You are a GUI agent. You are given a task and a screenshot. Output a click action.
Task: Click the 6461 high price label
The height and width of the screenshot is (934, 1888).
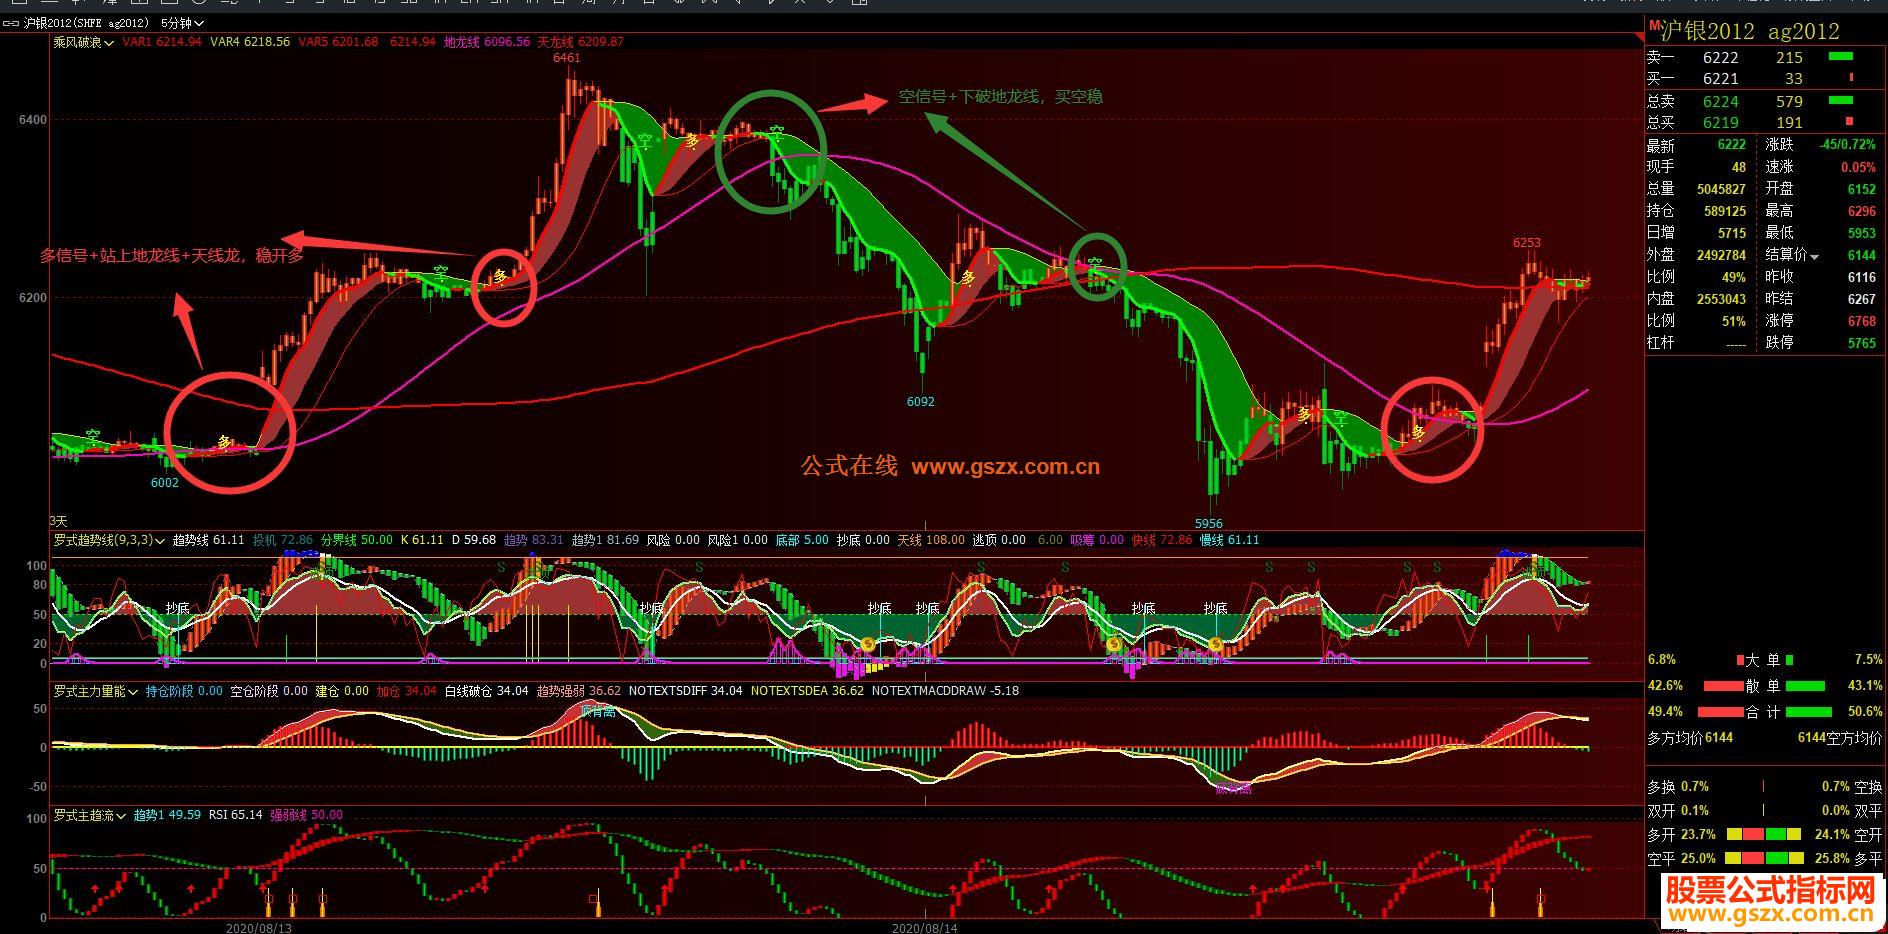pyautogui.click(x=567, y=58)
